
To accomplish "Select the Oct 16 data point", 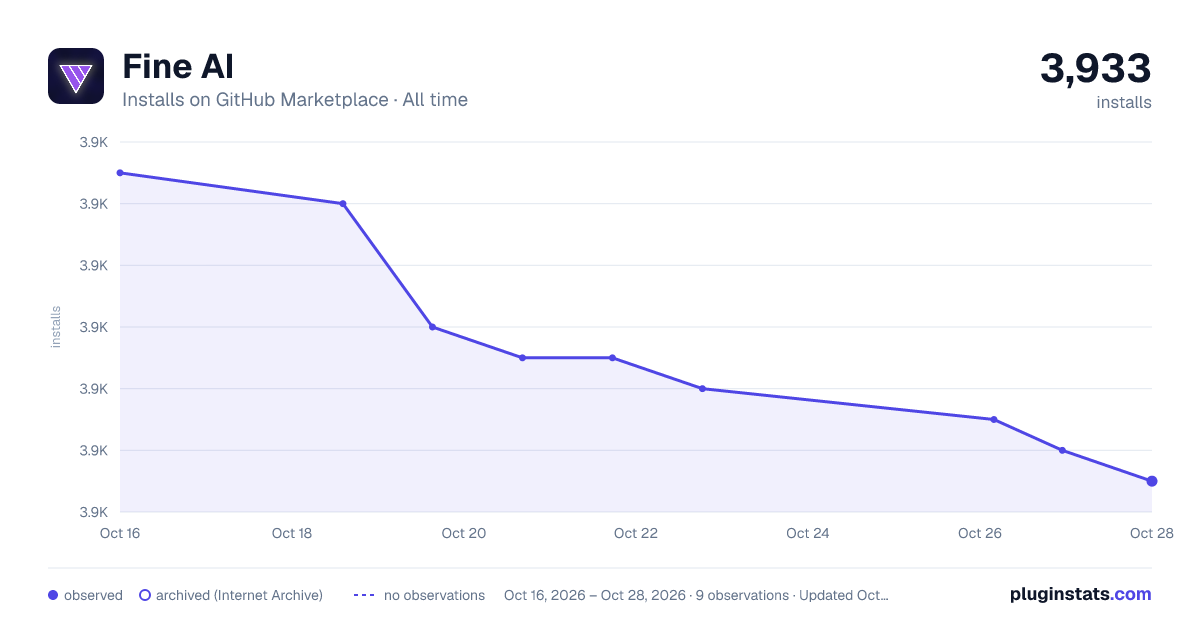I will click(x=120, y=173).
